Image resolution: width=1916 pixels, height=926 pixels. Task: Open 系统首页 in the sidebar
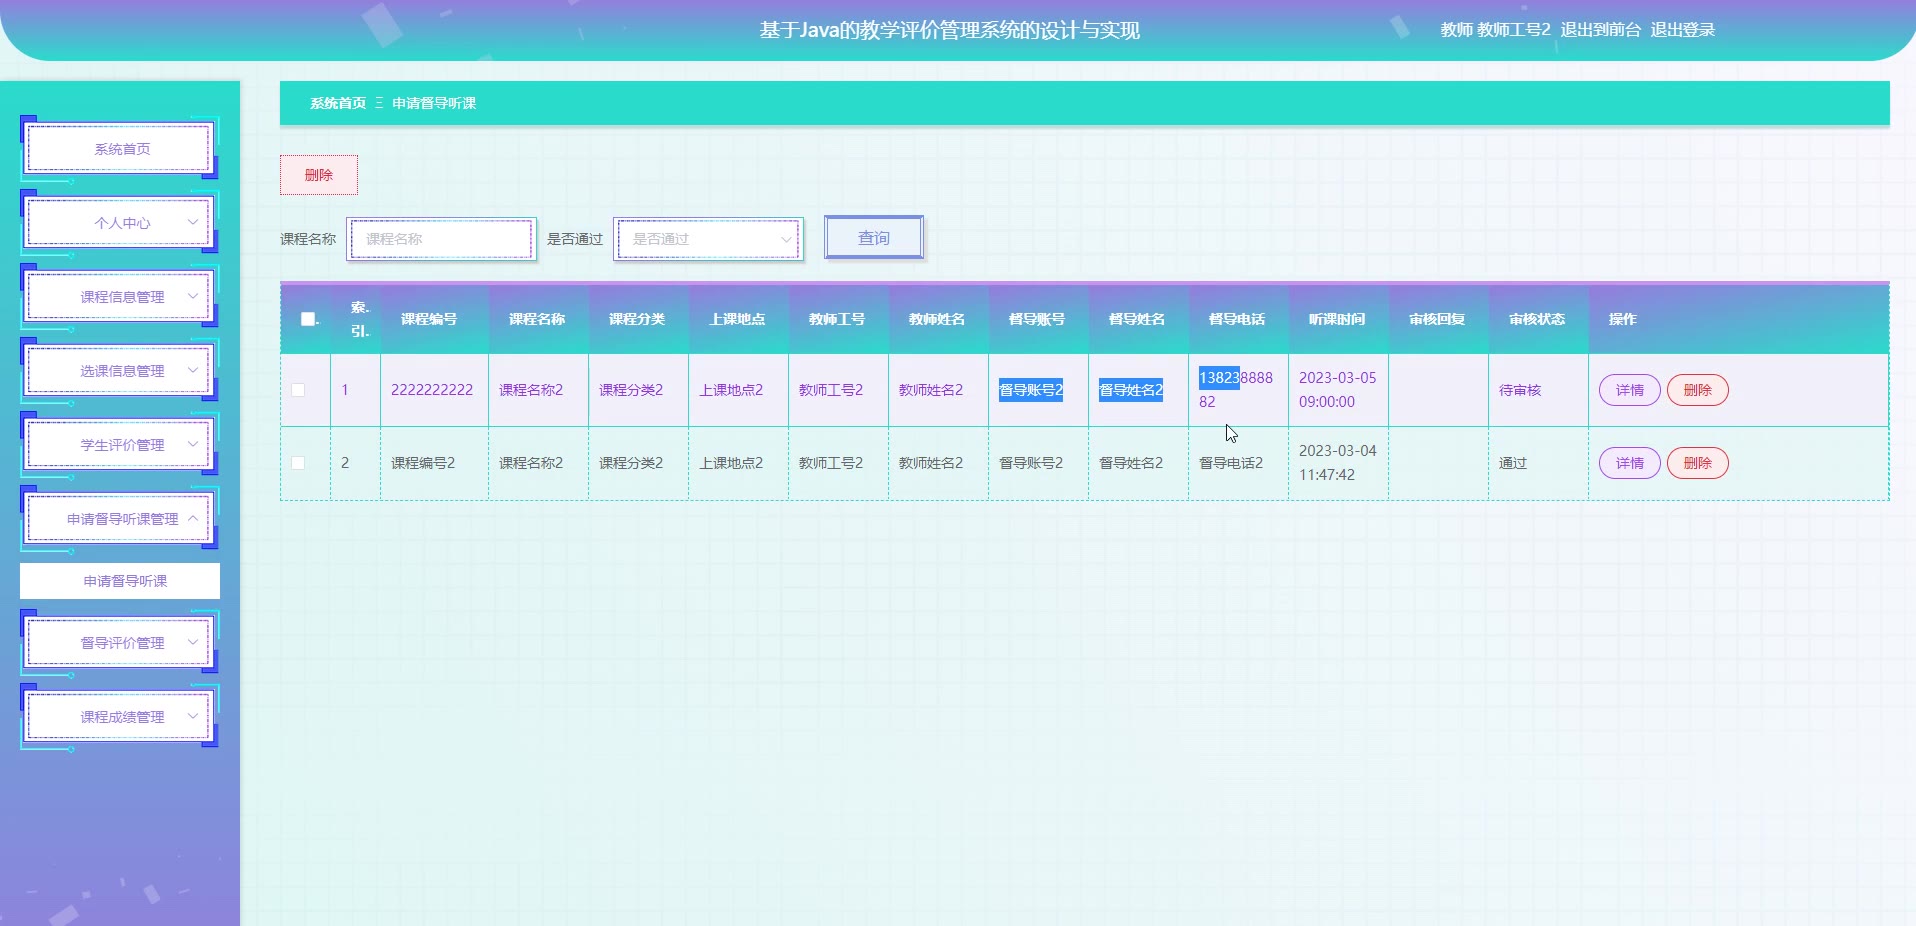point(120,149)
